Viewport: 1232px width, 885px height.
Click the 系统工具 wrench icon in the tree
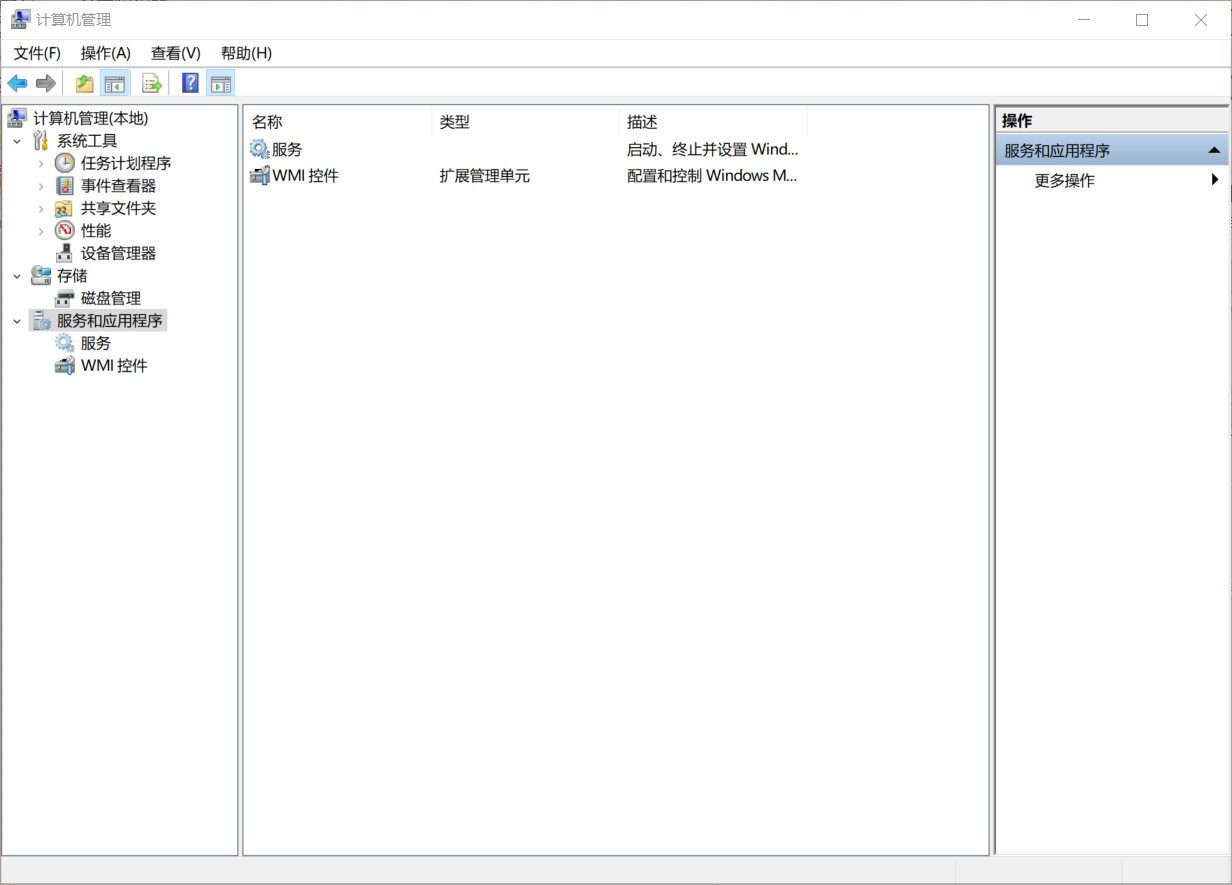[41, 141]
